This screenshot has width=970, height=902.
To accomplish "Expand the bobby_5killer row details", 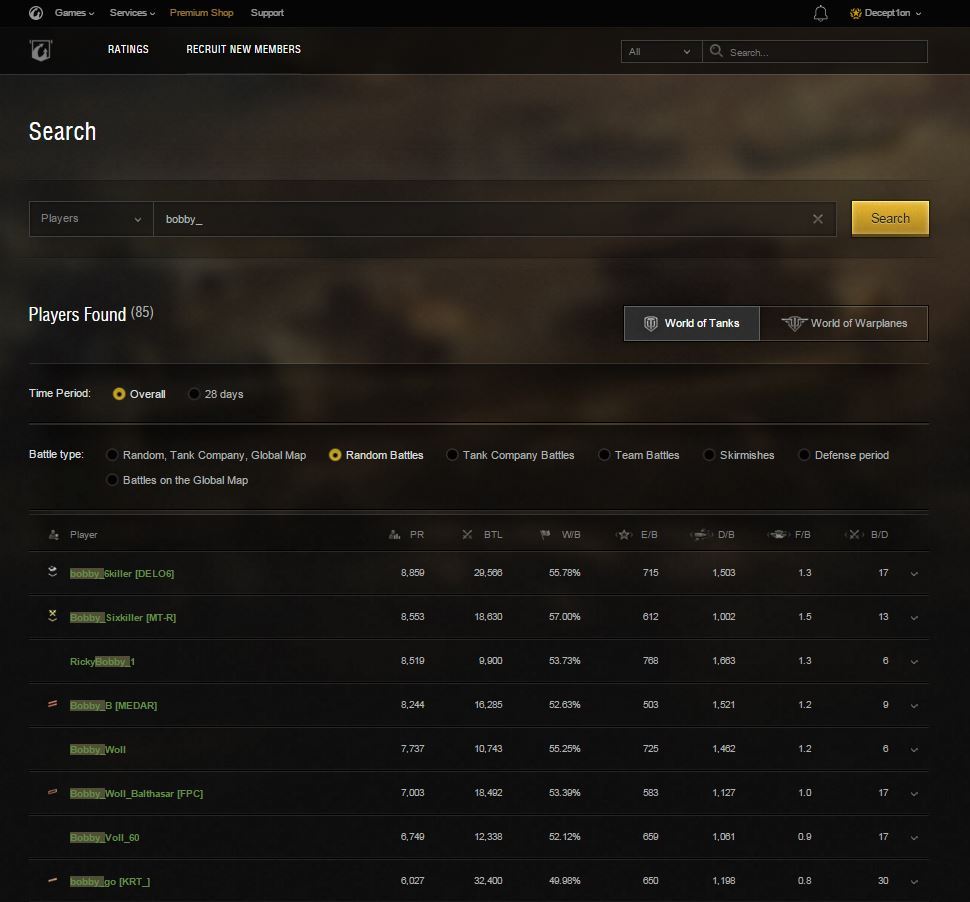I will [x=914, y=574].
